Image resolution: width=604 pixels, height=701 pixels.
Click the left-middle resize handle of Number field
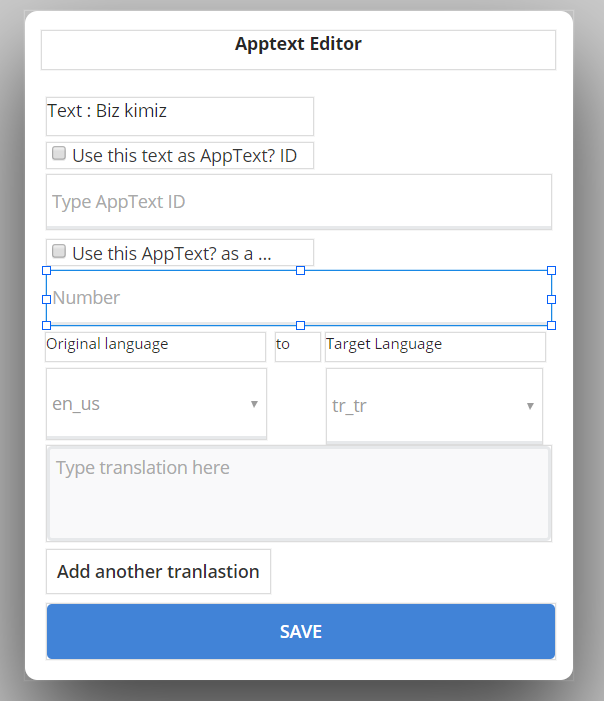point(46,298)
